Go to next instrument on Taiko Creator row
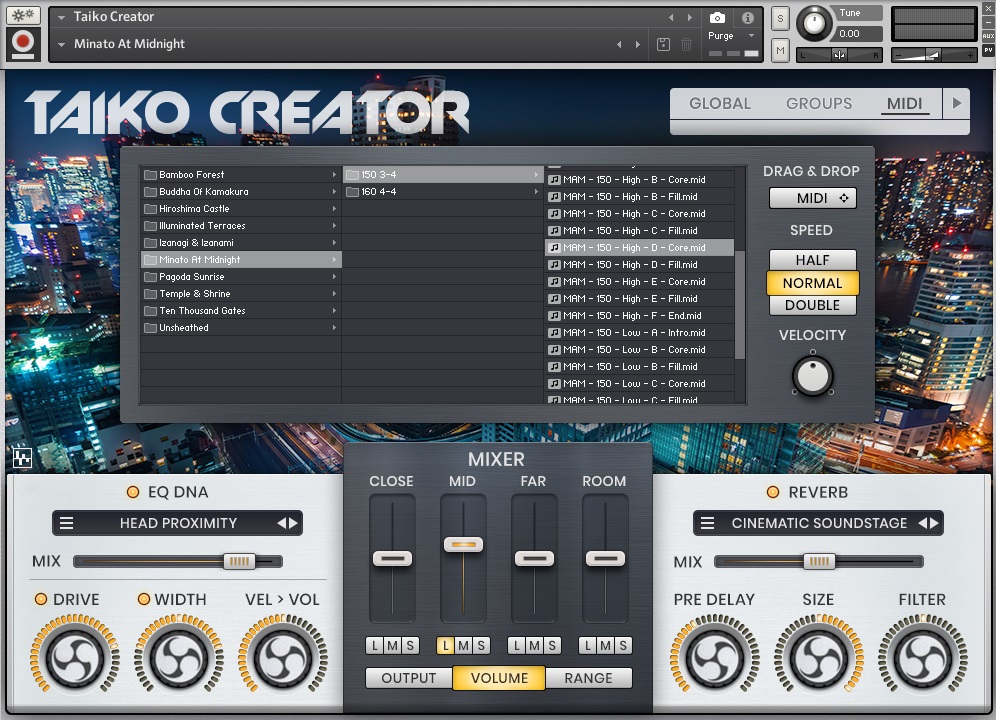The height and width of the screenshot is (720, 996). tap(690, 17)
